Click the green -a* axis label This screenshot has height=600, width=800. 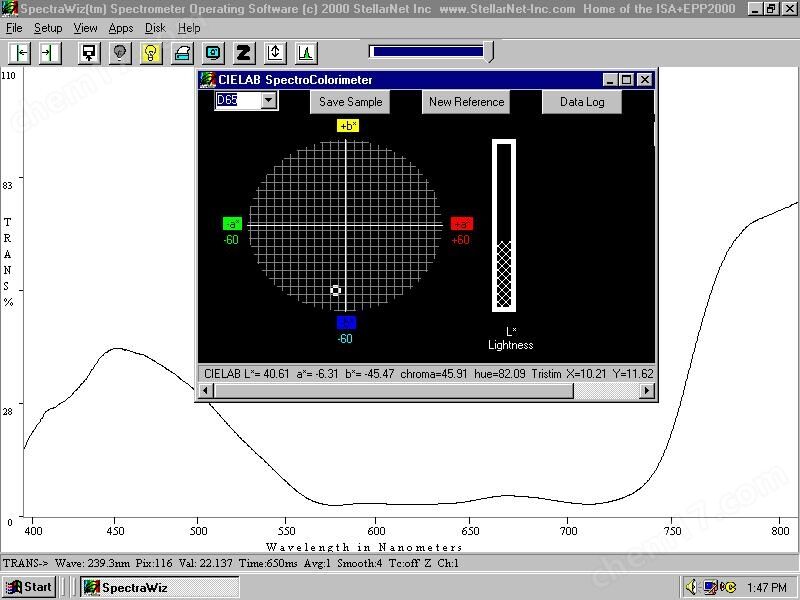pos(233,223)
